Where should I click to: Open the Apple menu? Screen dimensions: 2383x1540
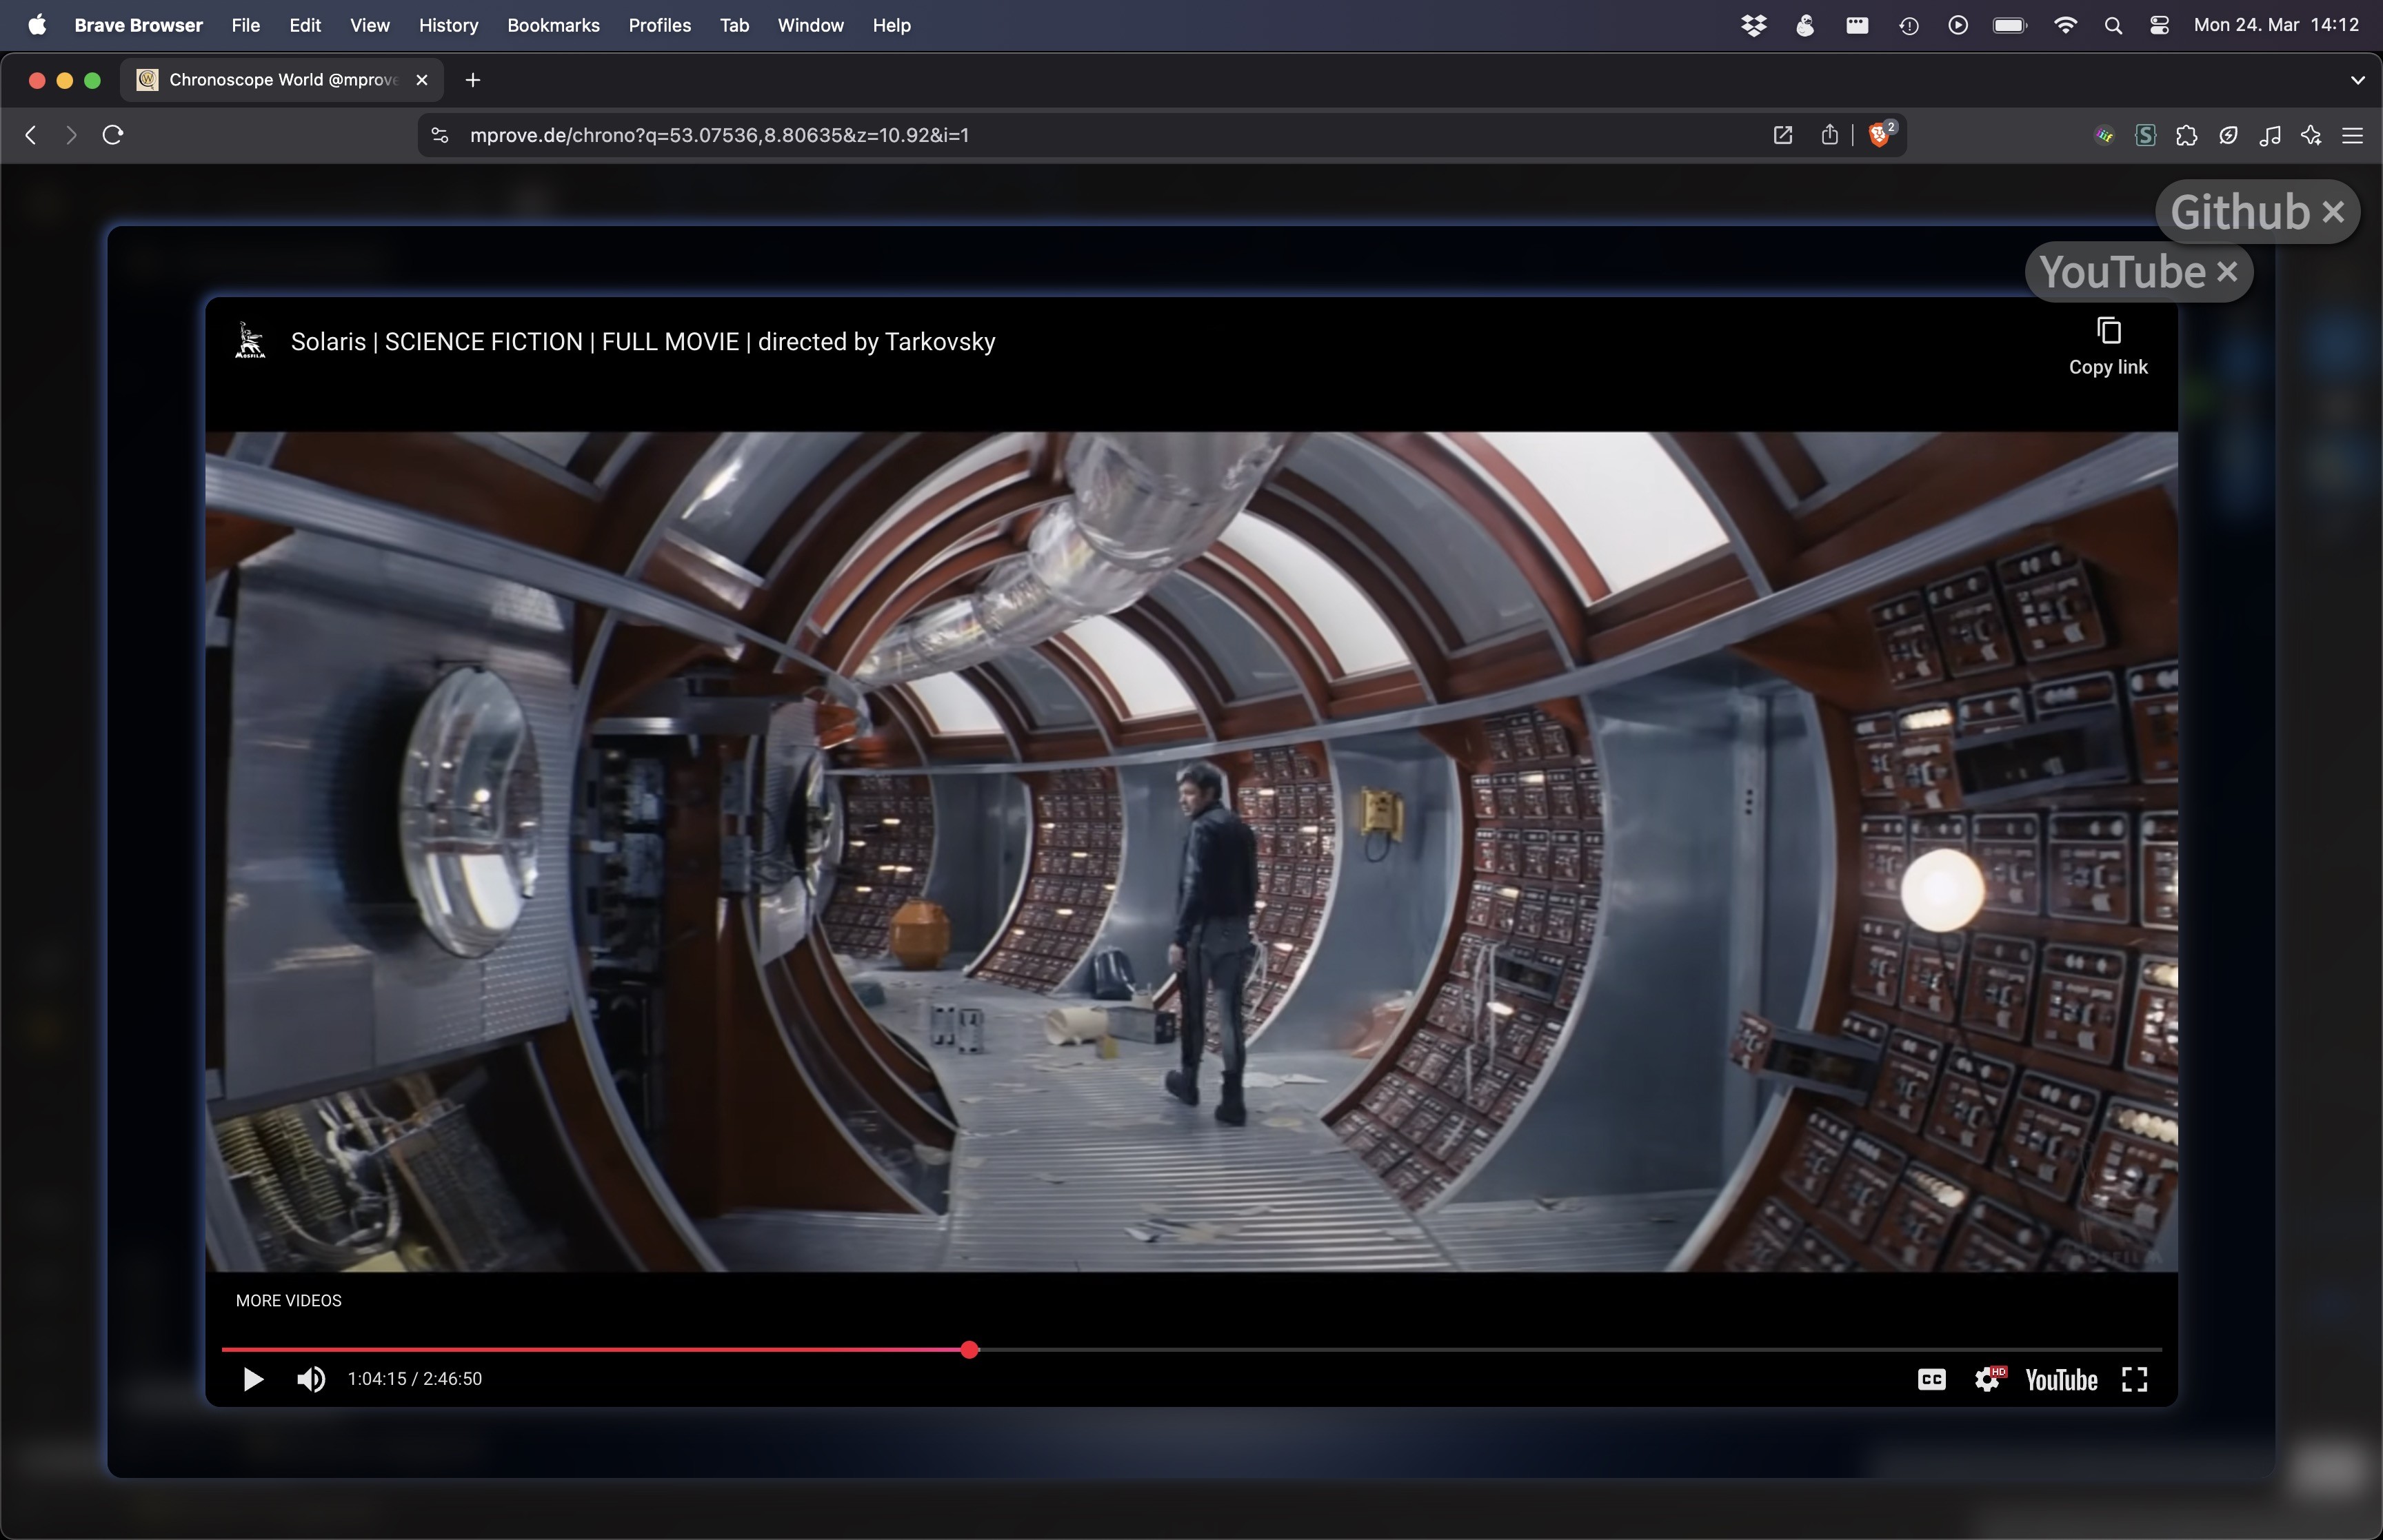pyautogui.click(x=37, y=25)
